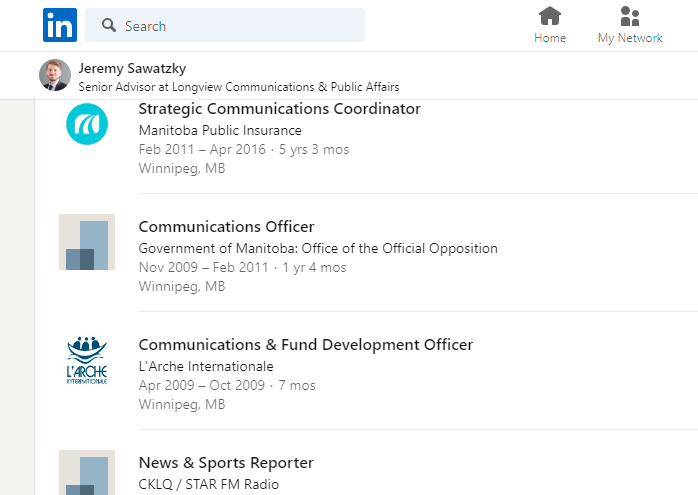This screenshot has width=698, height=495.
Task: Open the Manitoba Public Insurance logo
Action: tap(87, 124)
